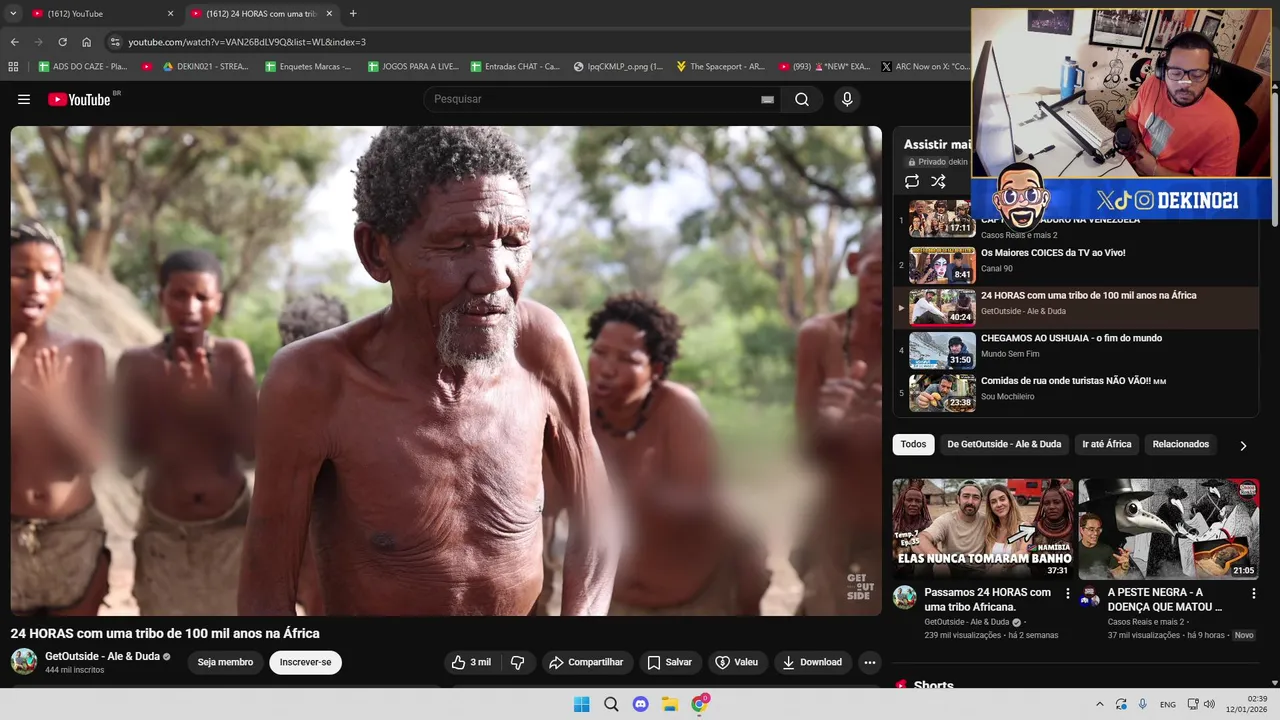
Task: Open ELAS NUNCA TOMARAM BANHO video thumbnail
Action: pyautogui.click(x=983, y=528)
